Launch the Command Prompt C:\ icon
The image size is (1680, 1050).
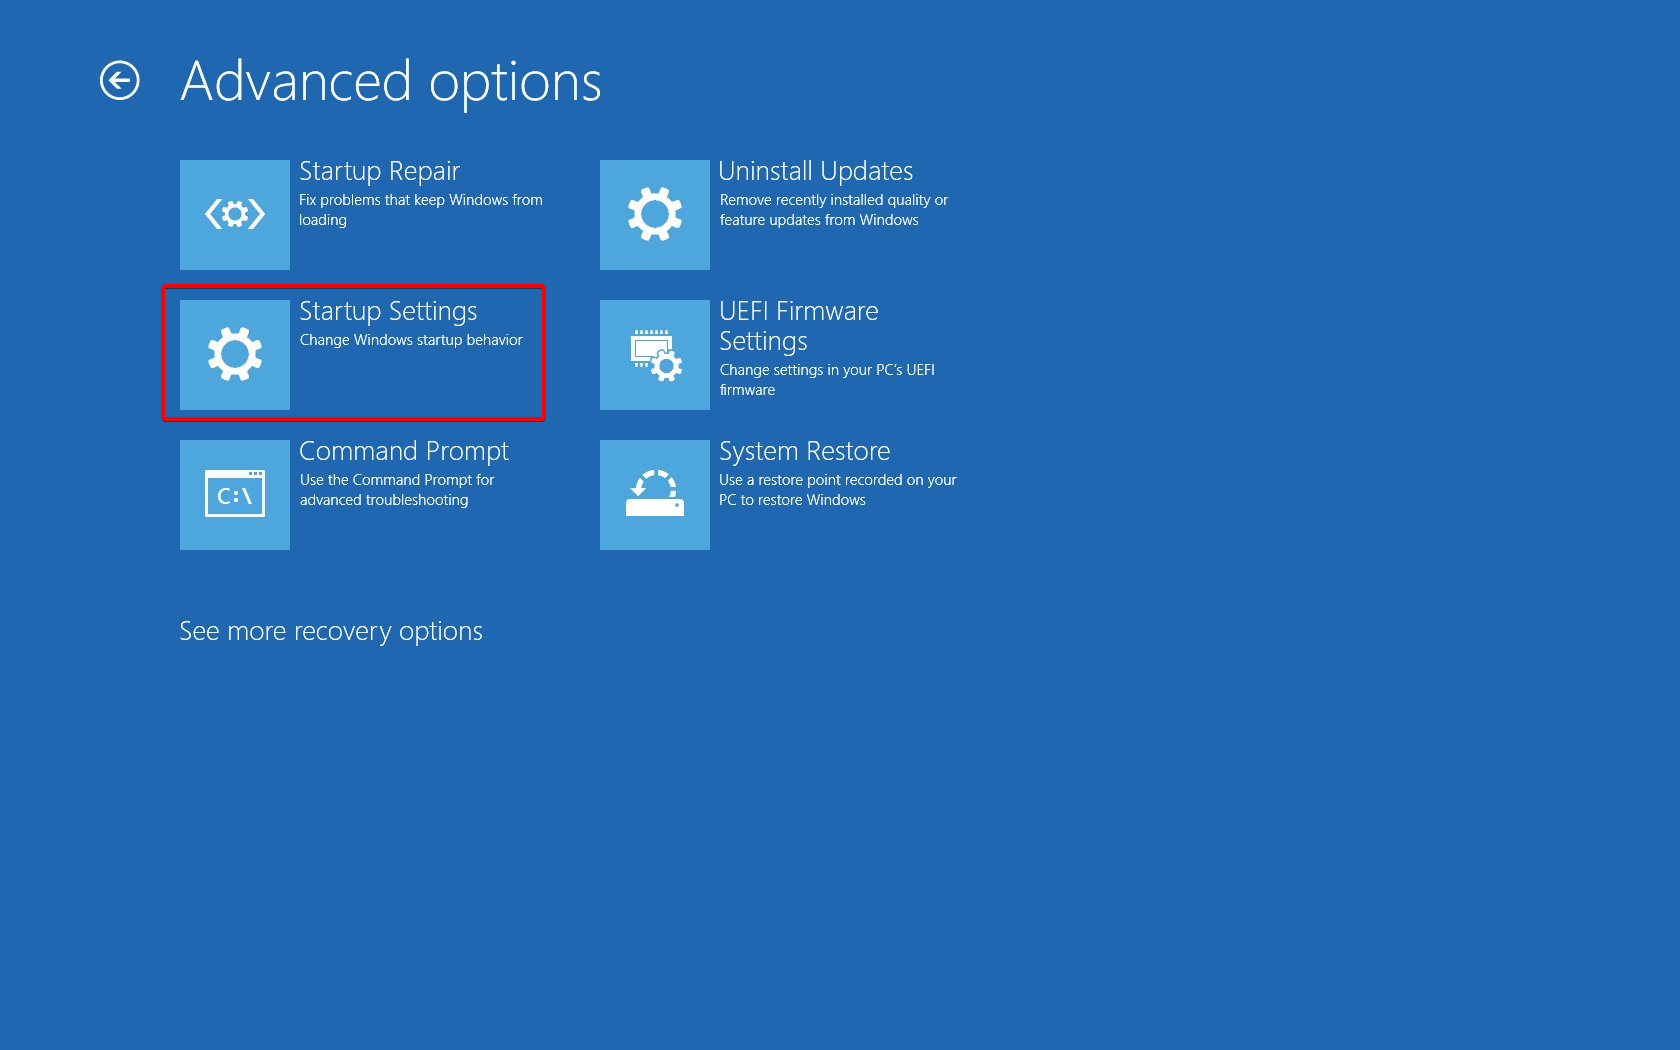tap(235, 495)
